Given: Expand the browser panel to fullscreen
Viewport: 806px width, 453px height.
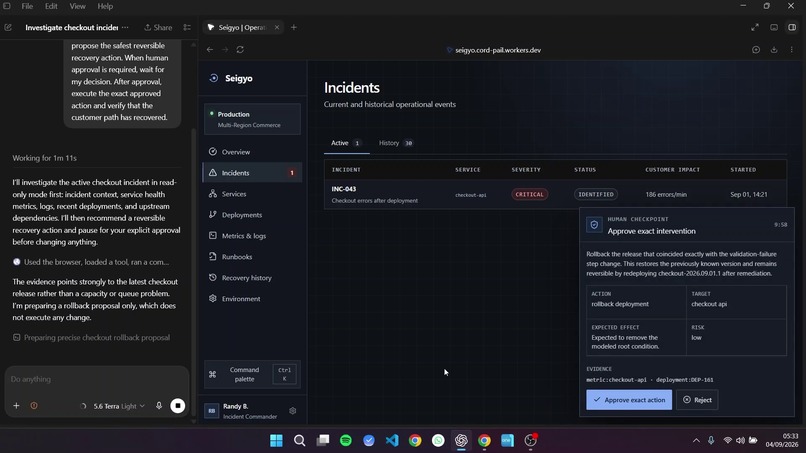Looking at the screenshot, I should click(x=755, y=27).
